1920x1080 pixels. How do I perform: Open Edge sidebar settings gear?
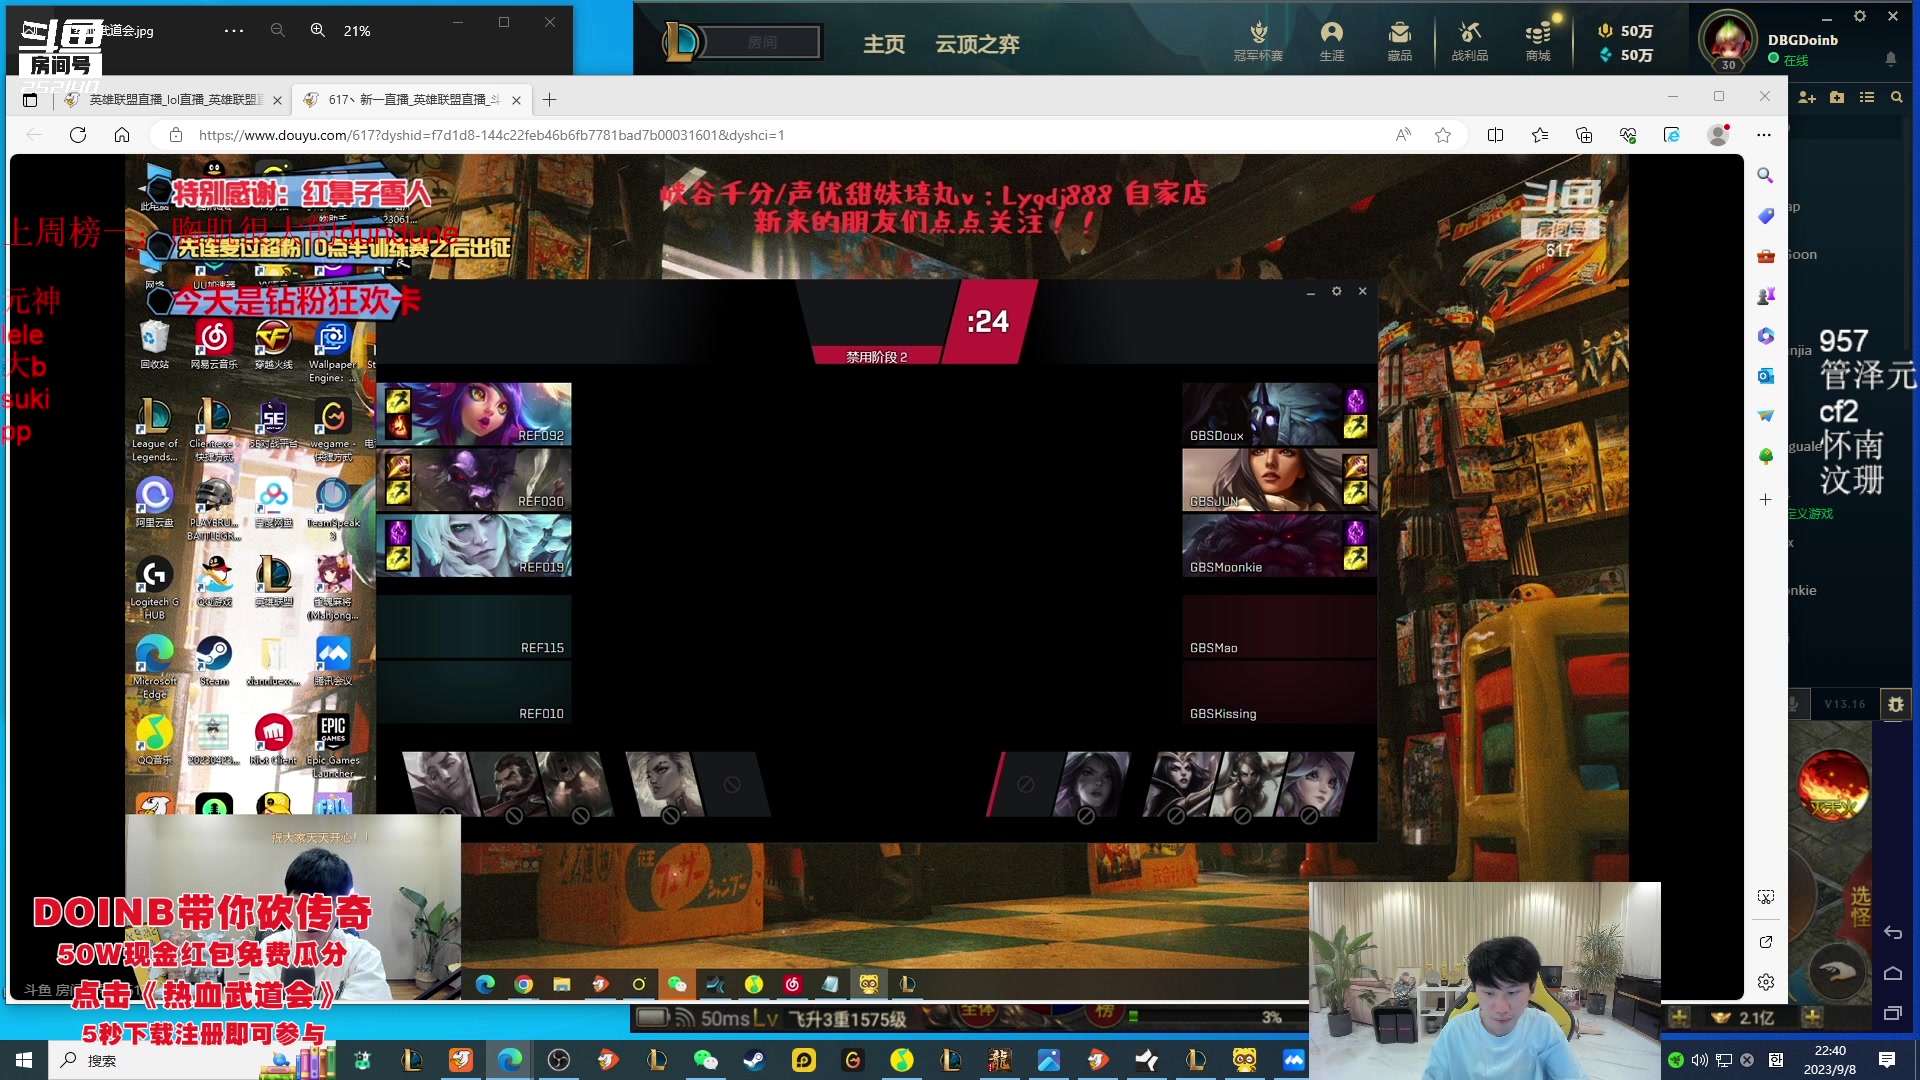pyautogui.click(x=1766, y=982)
